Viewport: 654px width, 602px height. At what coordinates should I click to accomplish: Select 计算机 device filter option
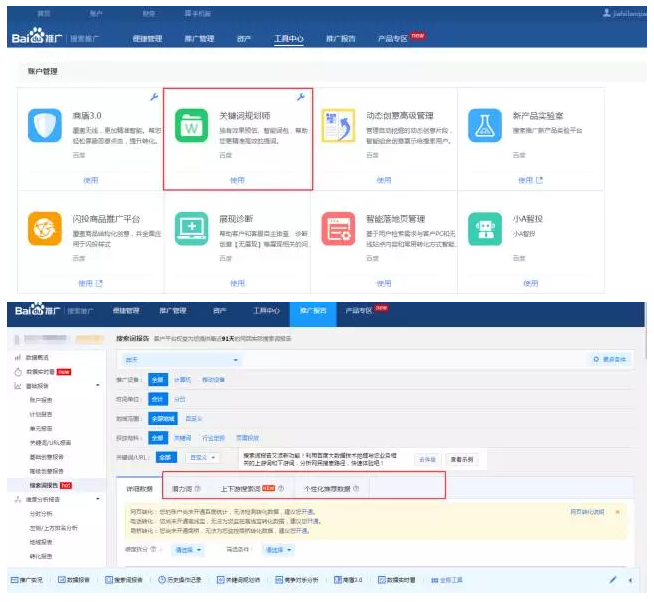point(182,380)
